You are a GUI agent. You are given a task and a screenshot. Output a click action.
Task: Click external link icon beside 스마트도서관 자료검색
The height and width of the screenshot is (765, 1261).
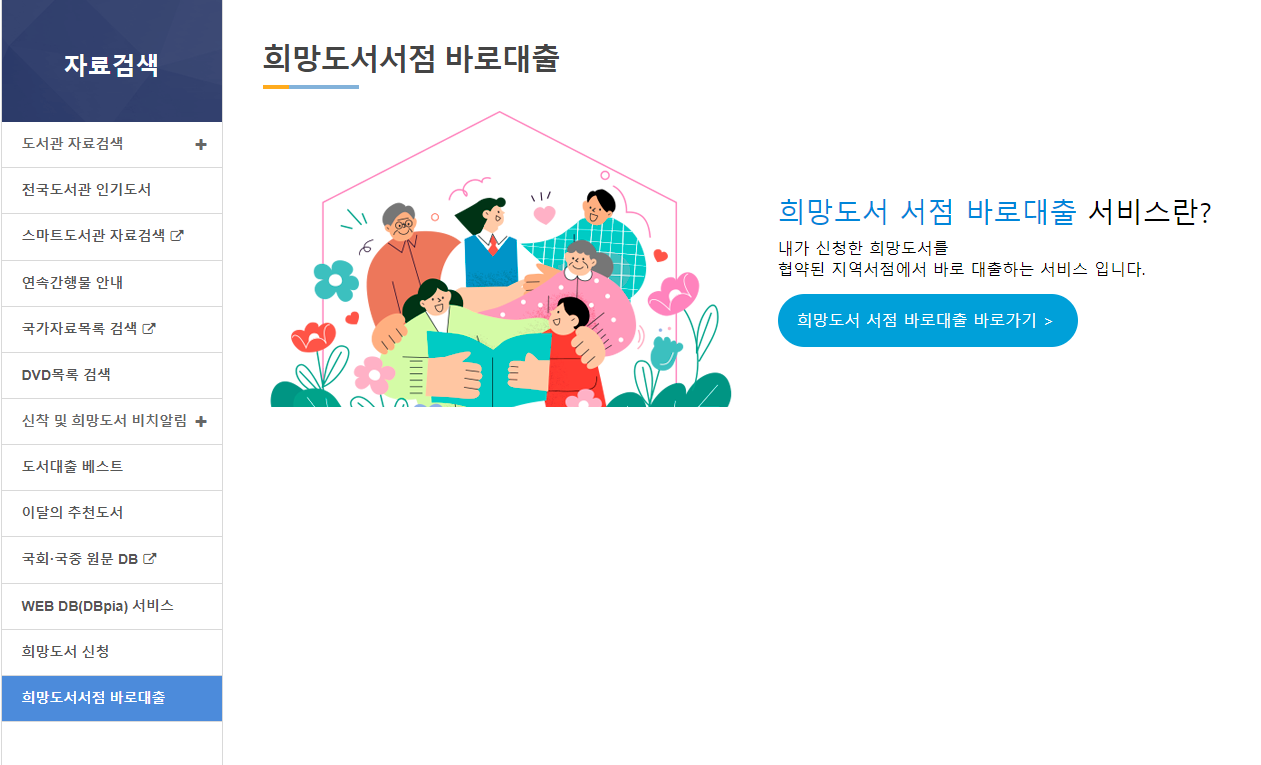[x=177, y=237]
